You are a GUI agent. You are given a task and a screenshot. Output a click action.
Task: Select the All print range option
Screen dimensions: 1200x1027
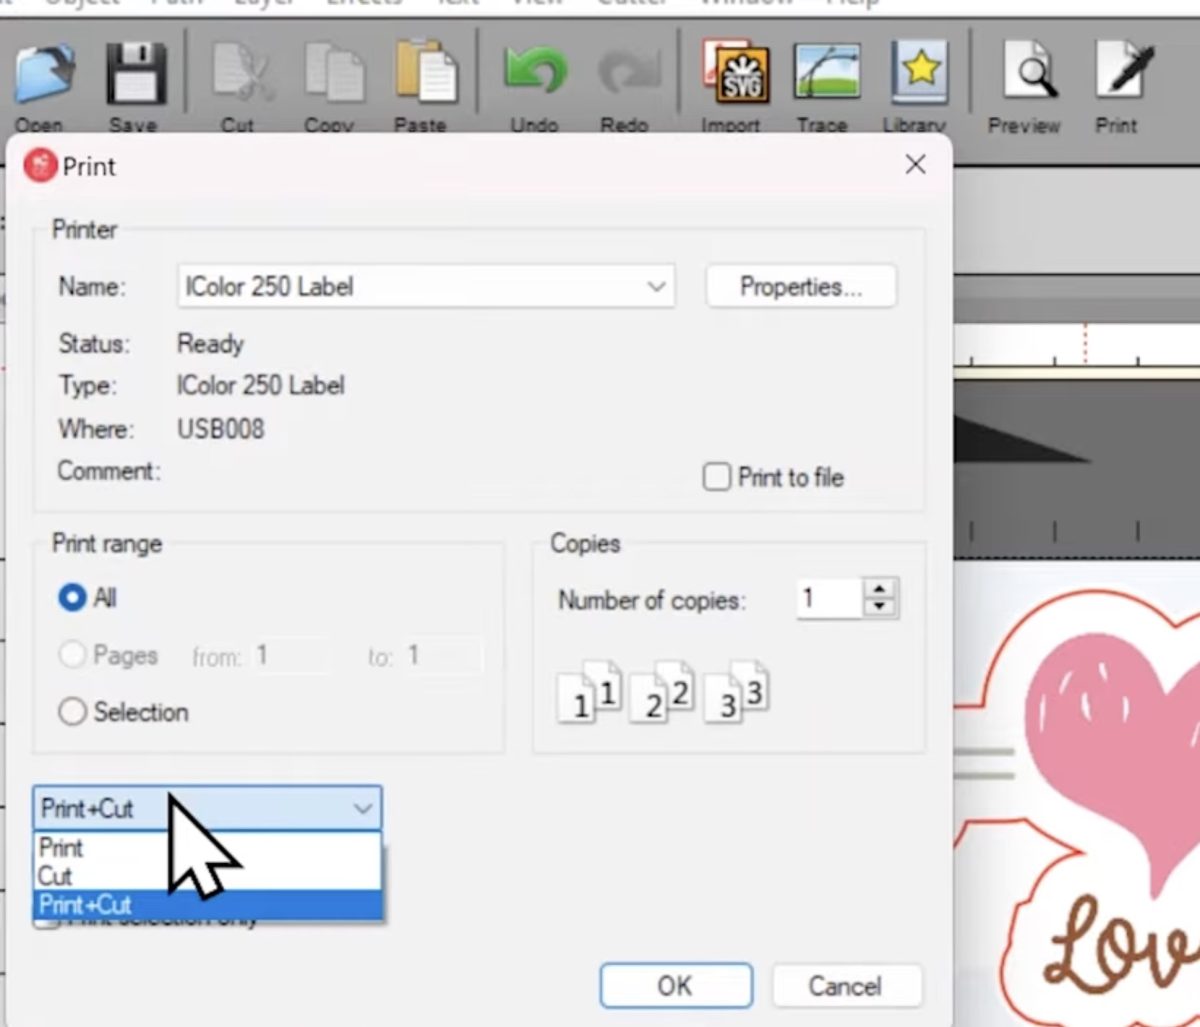tap(72, 598)
